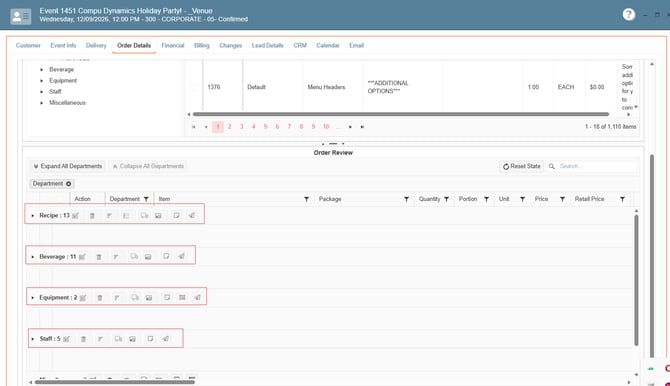This screenshot has width=670, height=386.
Task: Click the trash icon in the Recipe row
Action: coord(92,215)
